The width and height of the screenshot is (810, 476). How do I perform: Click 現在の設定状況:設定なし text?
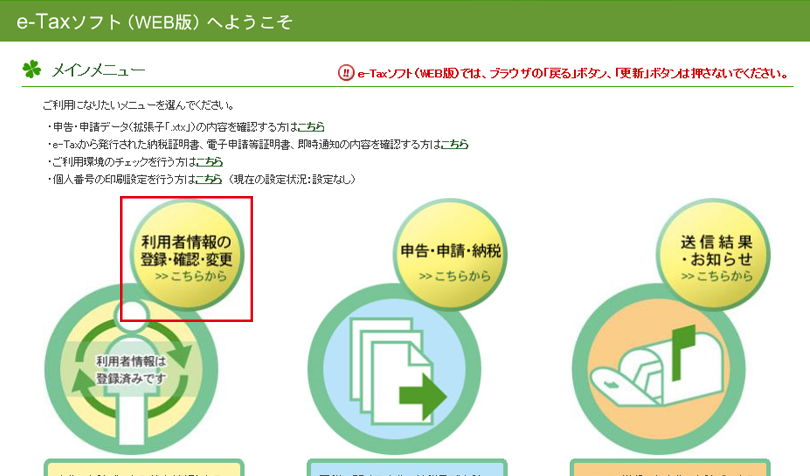coord(292,179)
